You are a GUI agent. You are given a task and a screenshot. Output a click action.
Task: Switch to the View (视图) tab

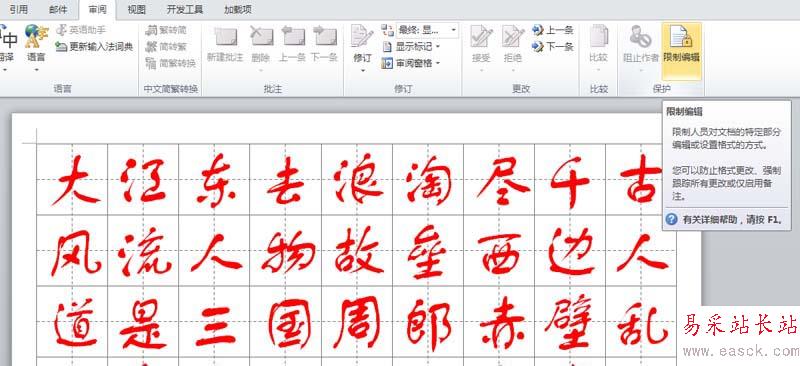136,10
